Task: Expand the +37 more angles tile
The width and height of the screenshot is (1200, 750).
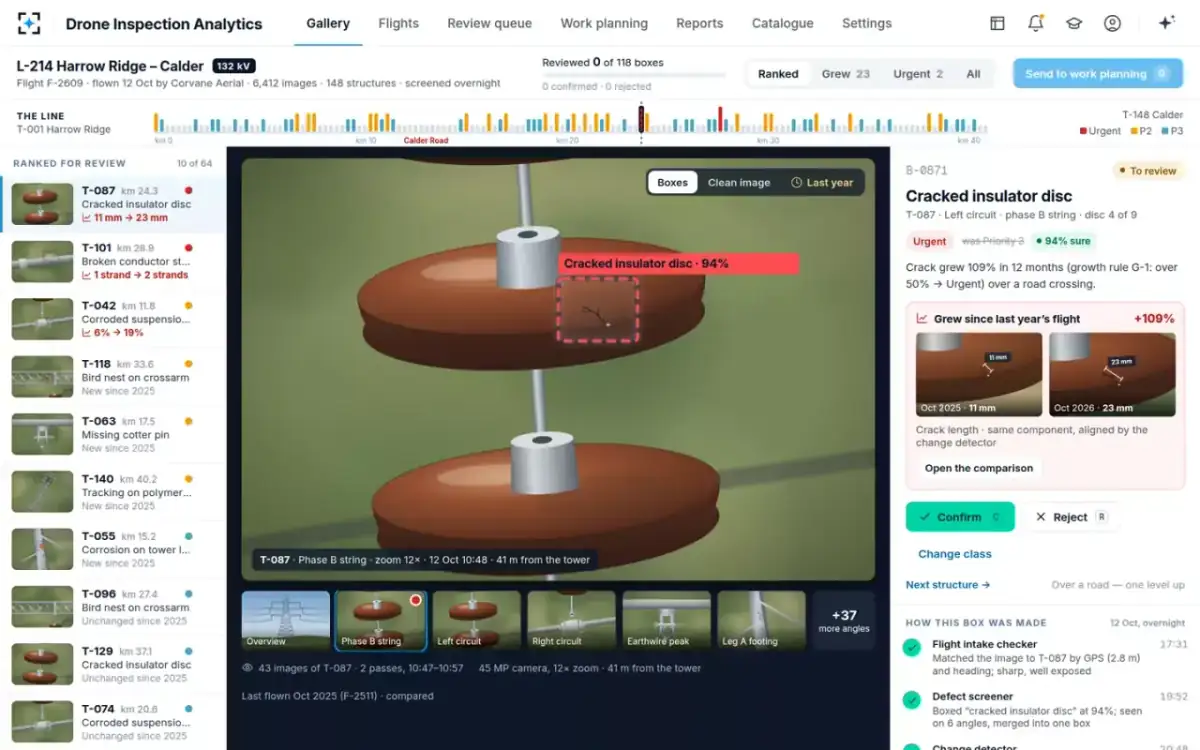Action: click(844, 621)
